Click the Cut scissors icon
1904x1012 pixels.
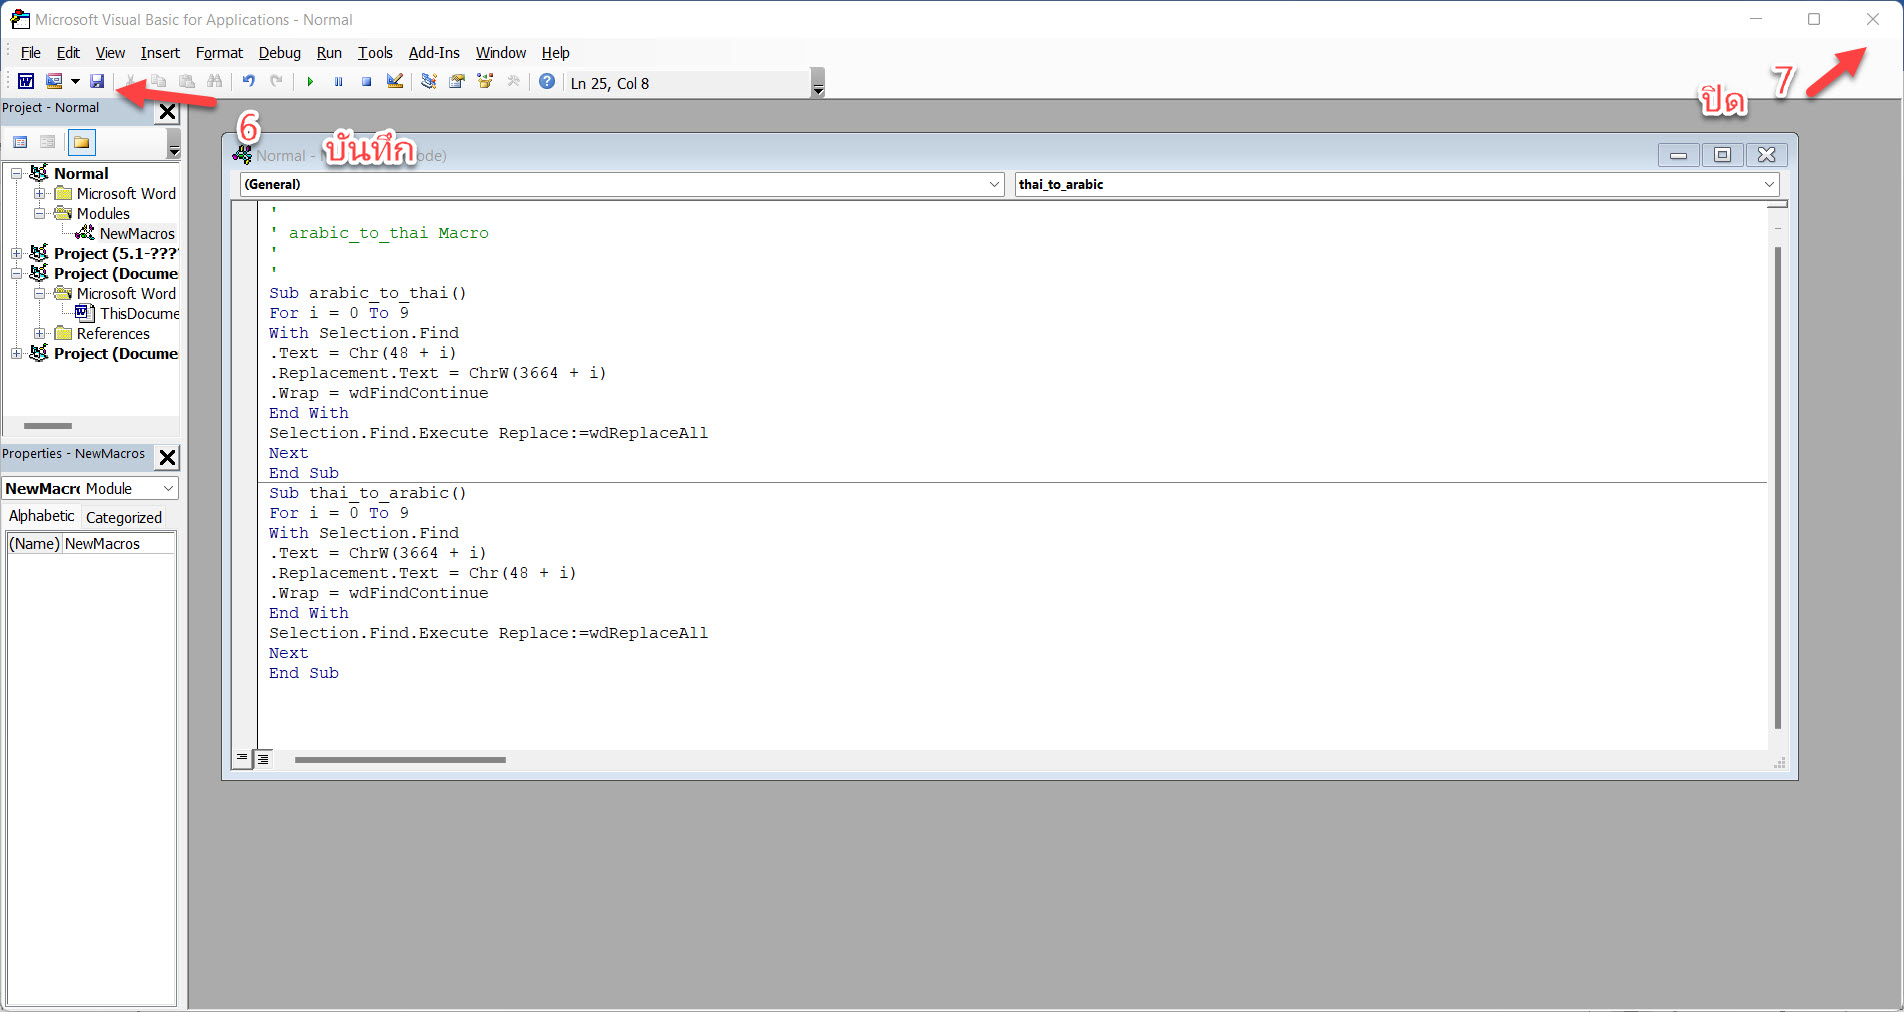(x=130, y=82)
